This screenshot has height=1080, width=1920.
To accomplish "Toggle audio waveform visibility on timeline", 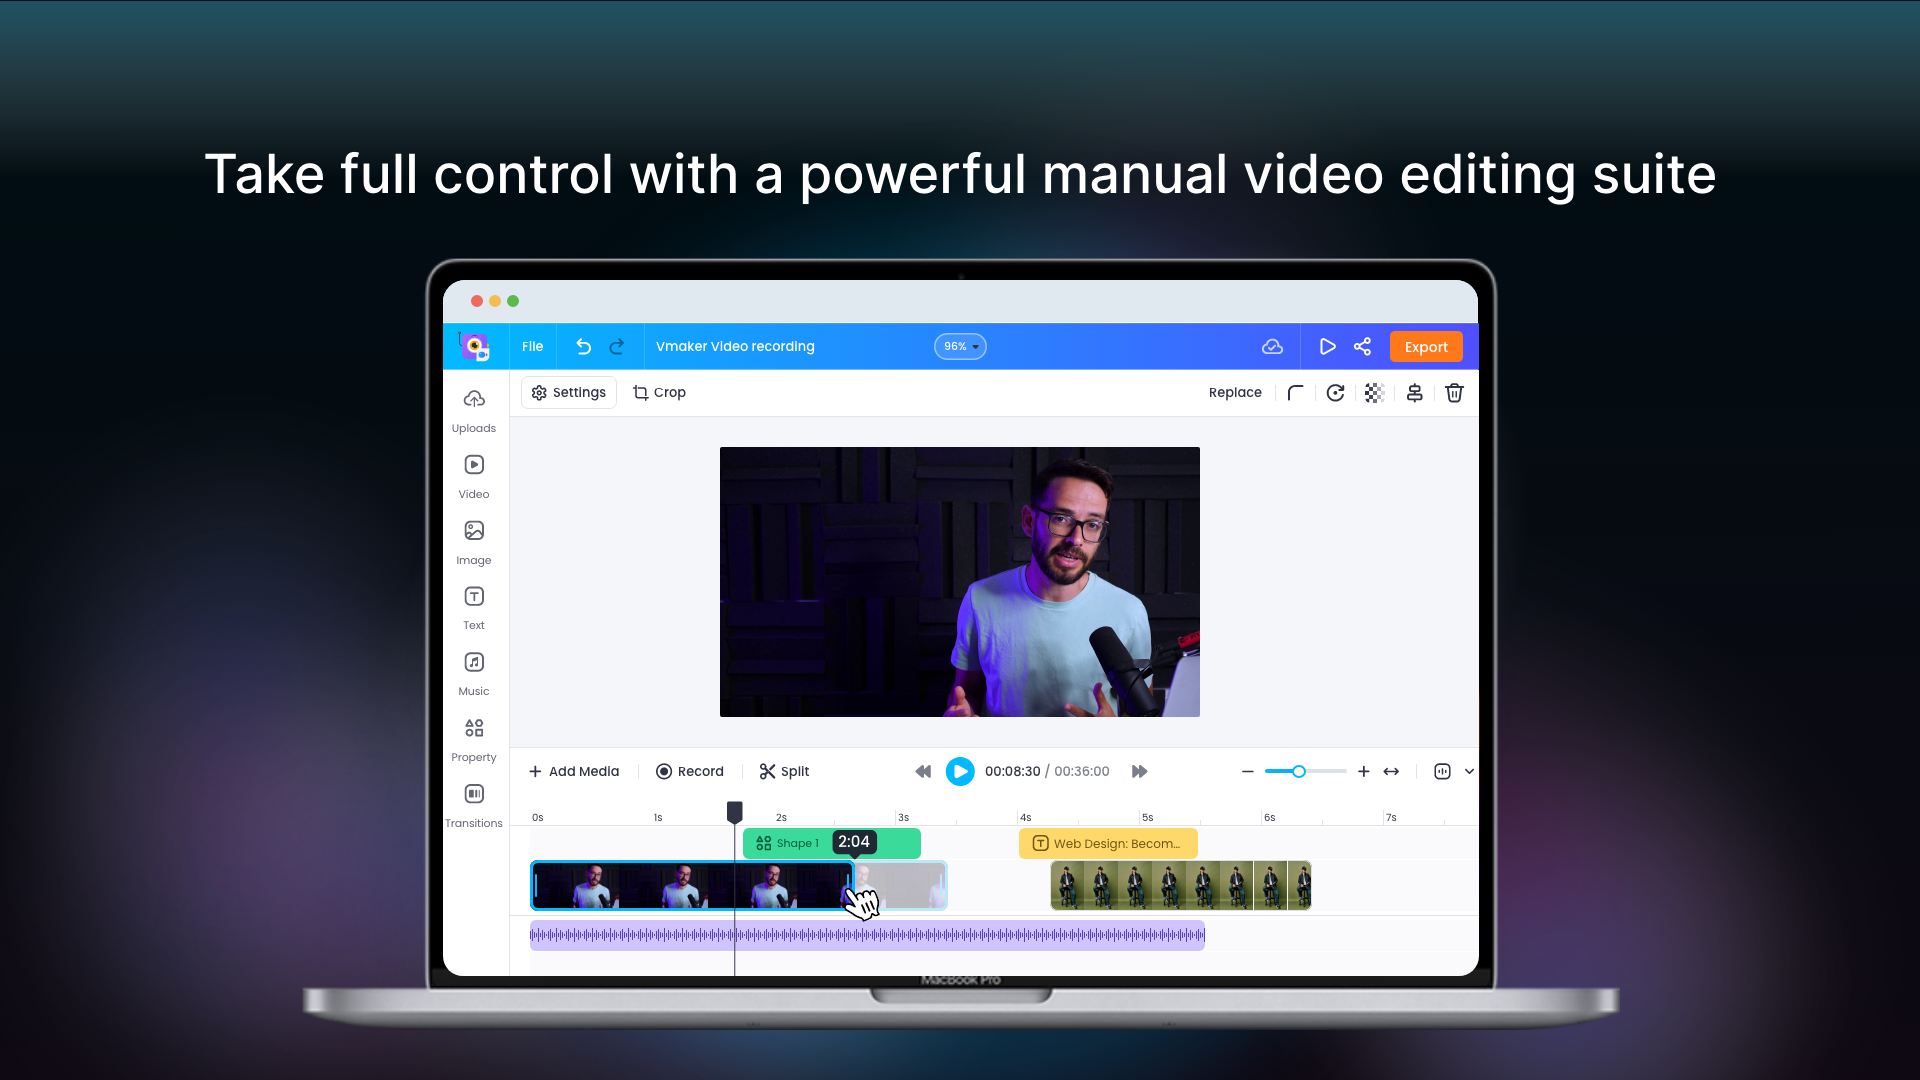I will (x=1443, y=771).
